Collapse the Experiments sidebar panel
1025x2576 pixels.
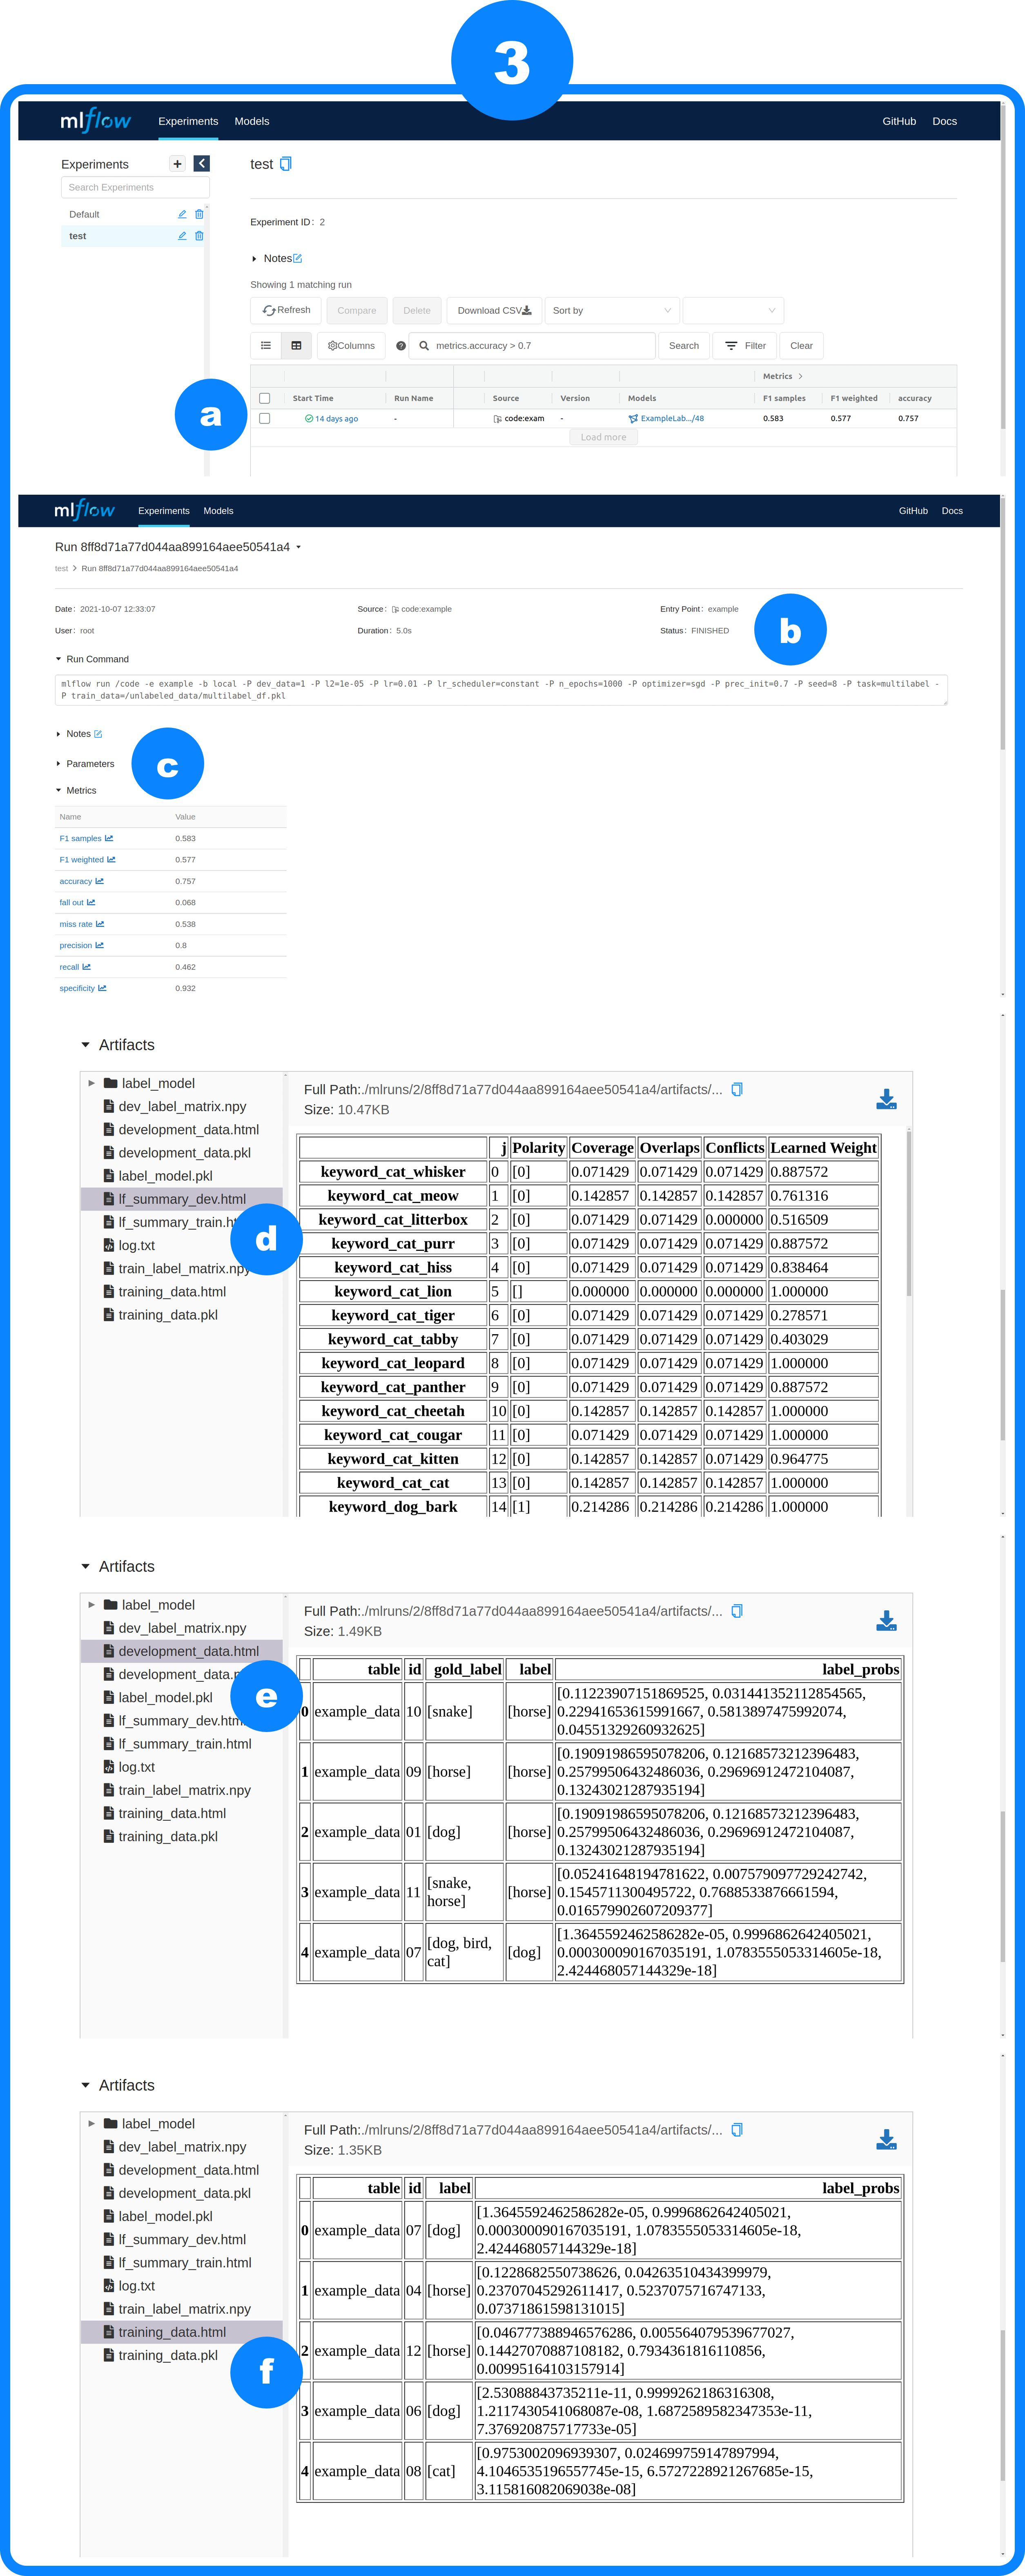coord(202,164)
